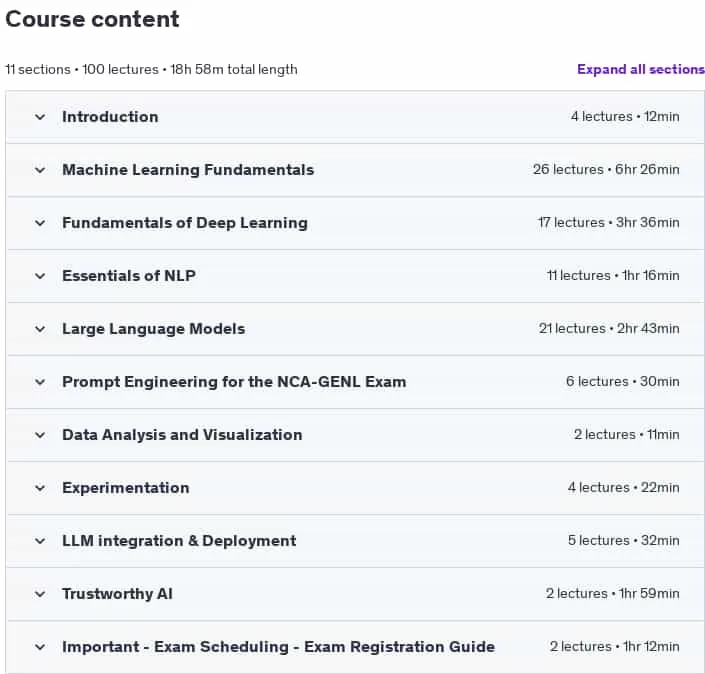Viewport: 705px width, 674px height.
Task: Open the Large Language Models chevron
Action: pos(40,329)
